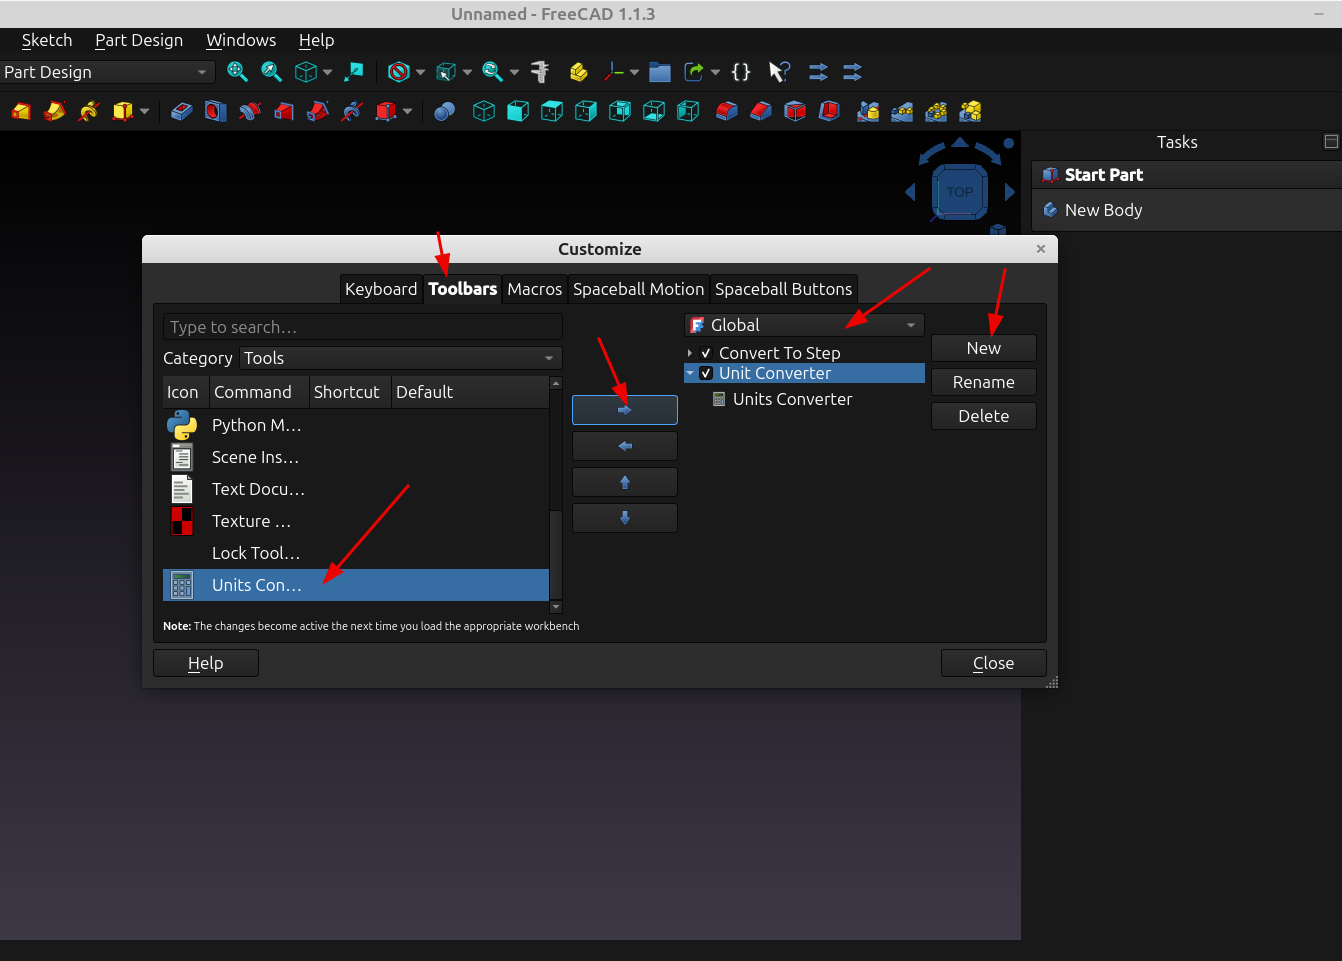The image size is (1342, 961).
Task: Click the Multi-Transform tool icon
Action: (x=970, y=111)
